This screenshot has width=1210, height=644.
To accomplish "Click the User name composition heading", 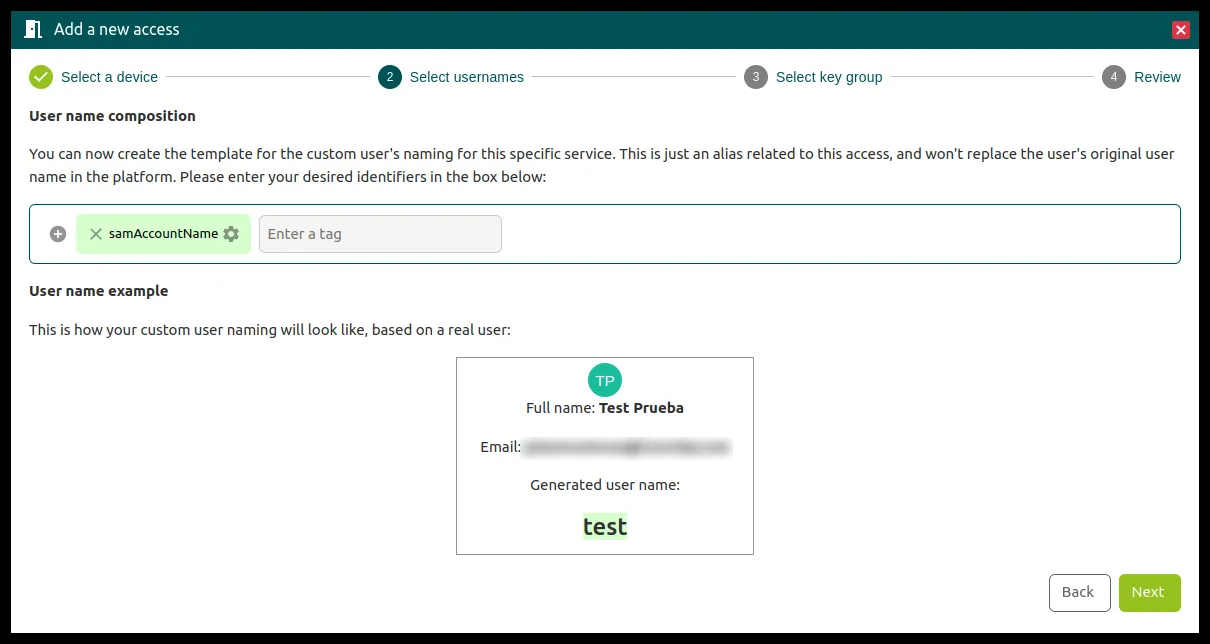I will pyautogui.click(x=112, y=116).
